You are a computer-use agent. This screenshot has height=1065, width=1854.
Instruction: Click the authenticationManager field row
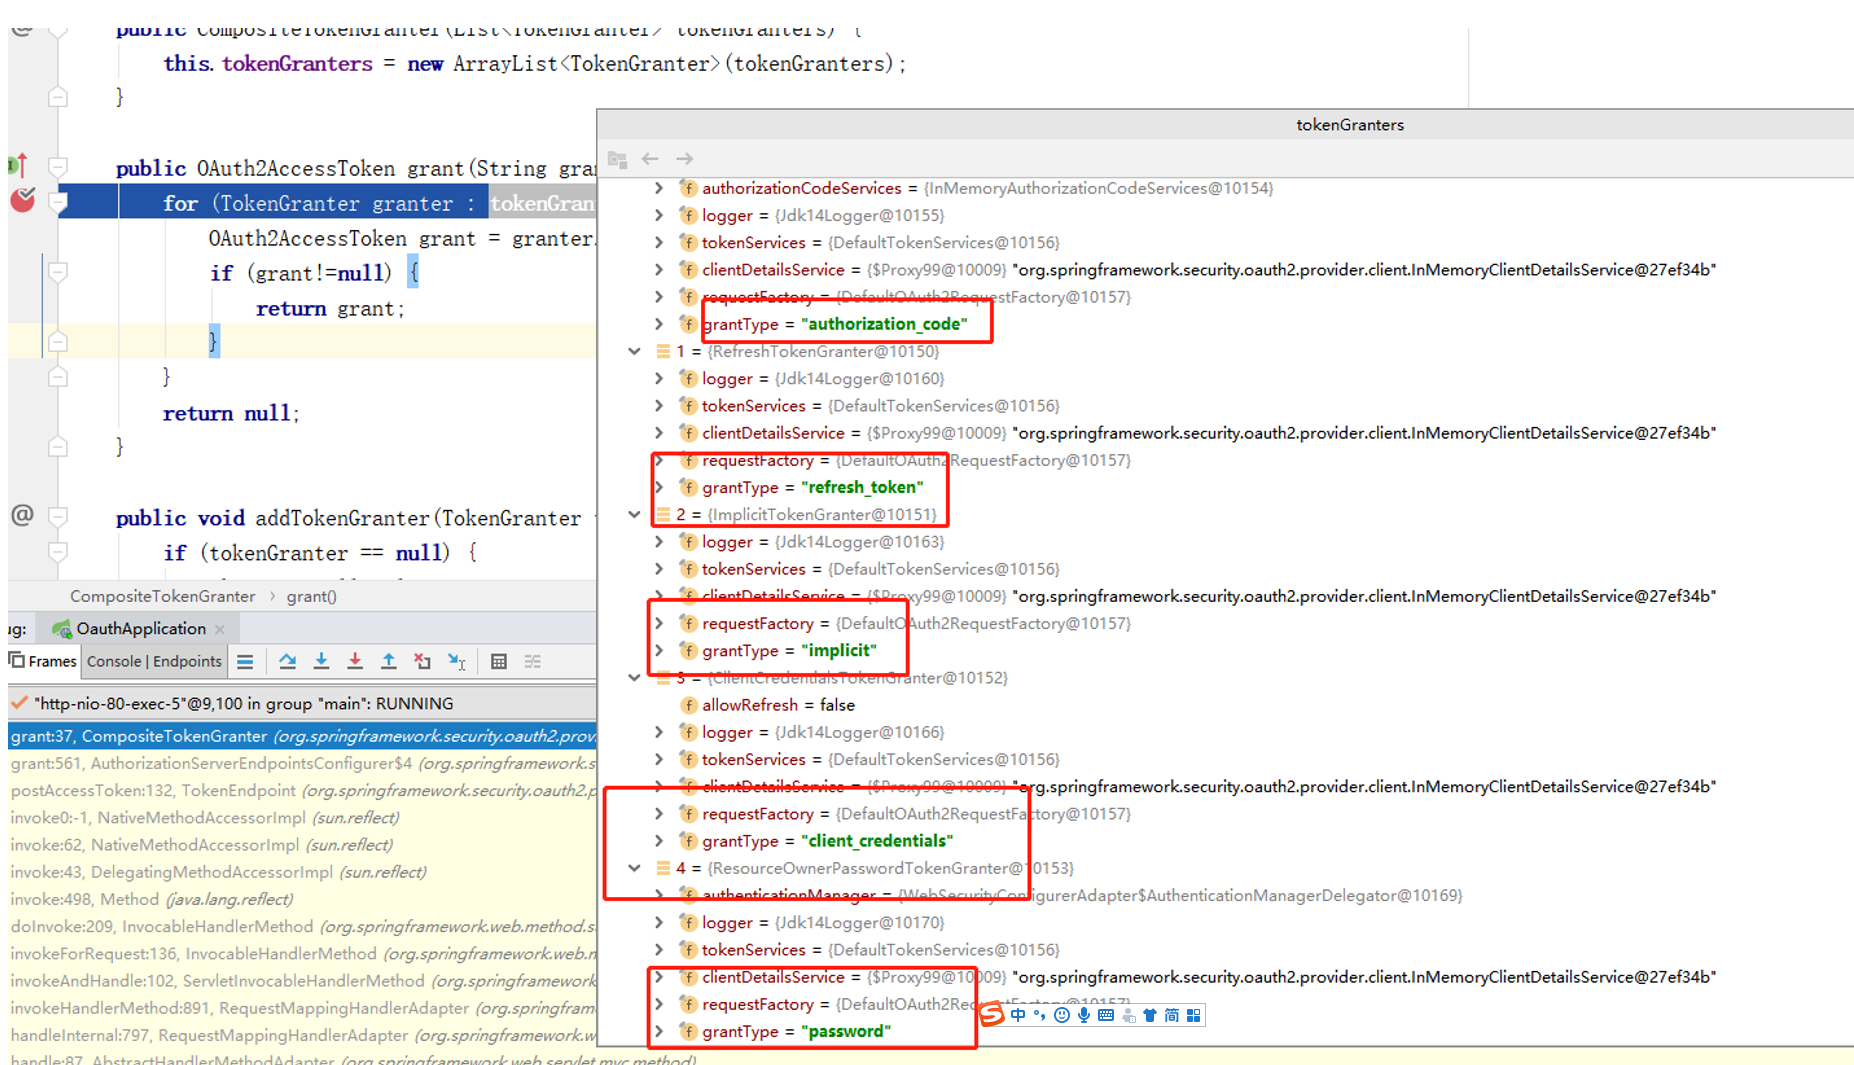click(1225, 895)
